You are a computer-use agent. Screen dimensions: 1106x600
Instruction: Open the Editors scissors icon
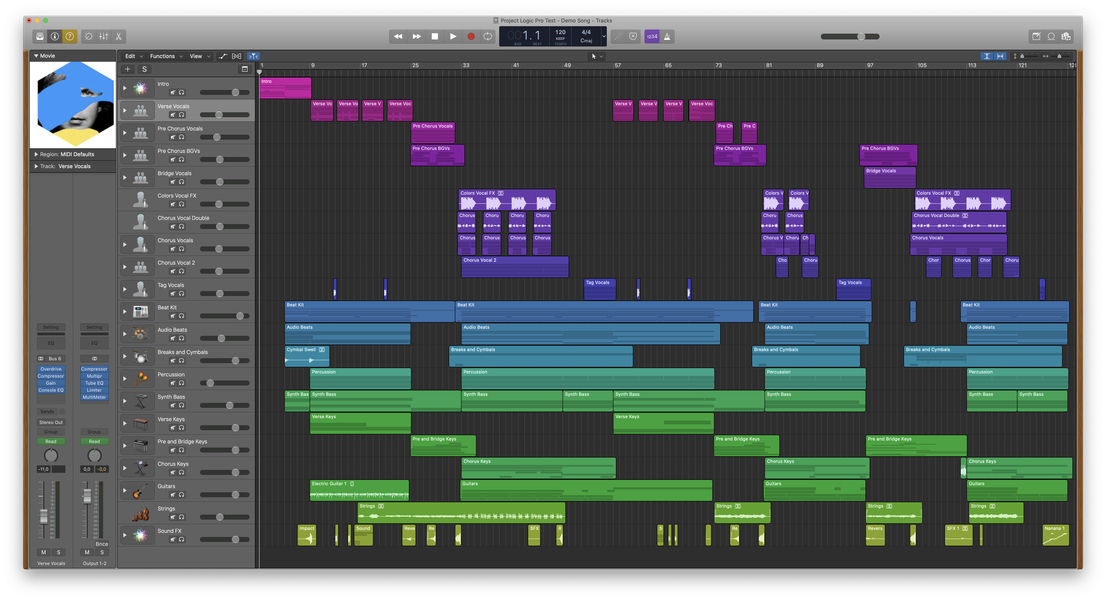118,36
